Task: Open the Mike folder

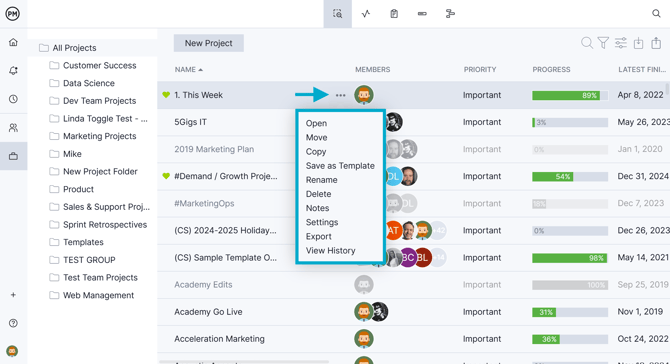Action: [65, 154]
